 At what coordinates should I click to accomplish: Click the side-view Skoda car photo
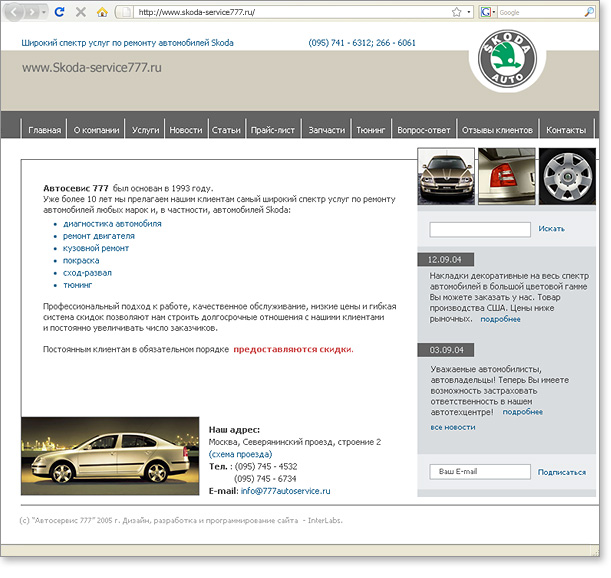[110, 456]
